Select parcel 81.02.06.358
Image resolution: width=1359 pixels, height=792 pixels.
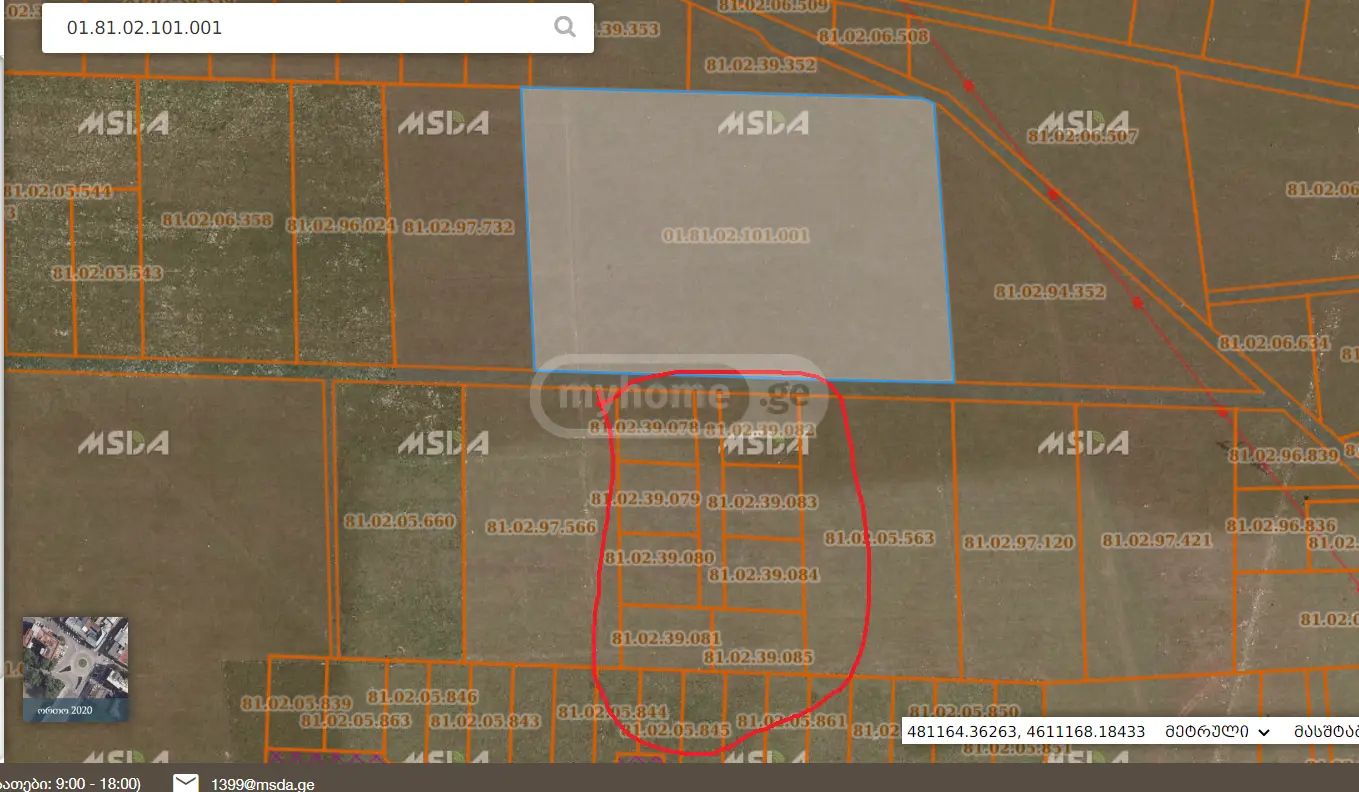coord(216,219)
